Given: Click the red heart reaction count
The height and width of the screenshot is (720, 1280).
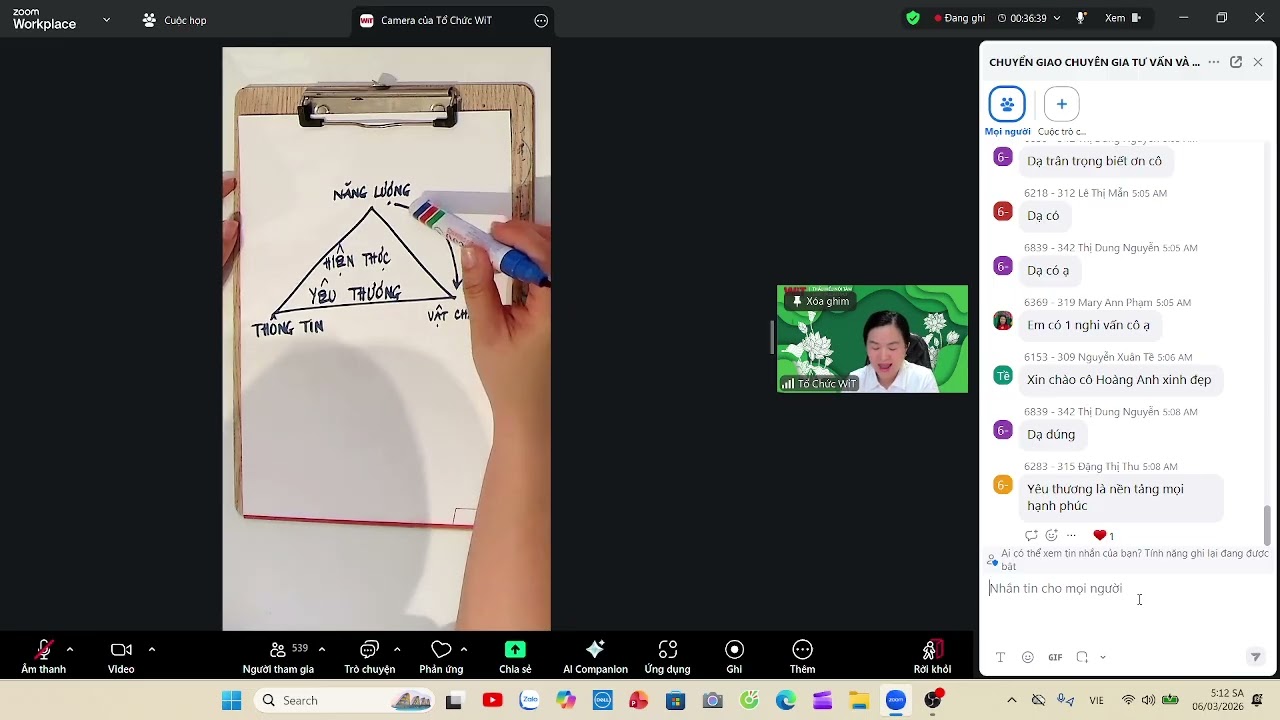Looking at the screenshot, I should (1104, 536).
